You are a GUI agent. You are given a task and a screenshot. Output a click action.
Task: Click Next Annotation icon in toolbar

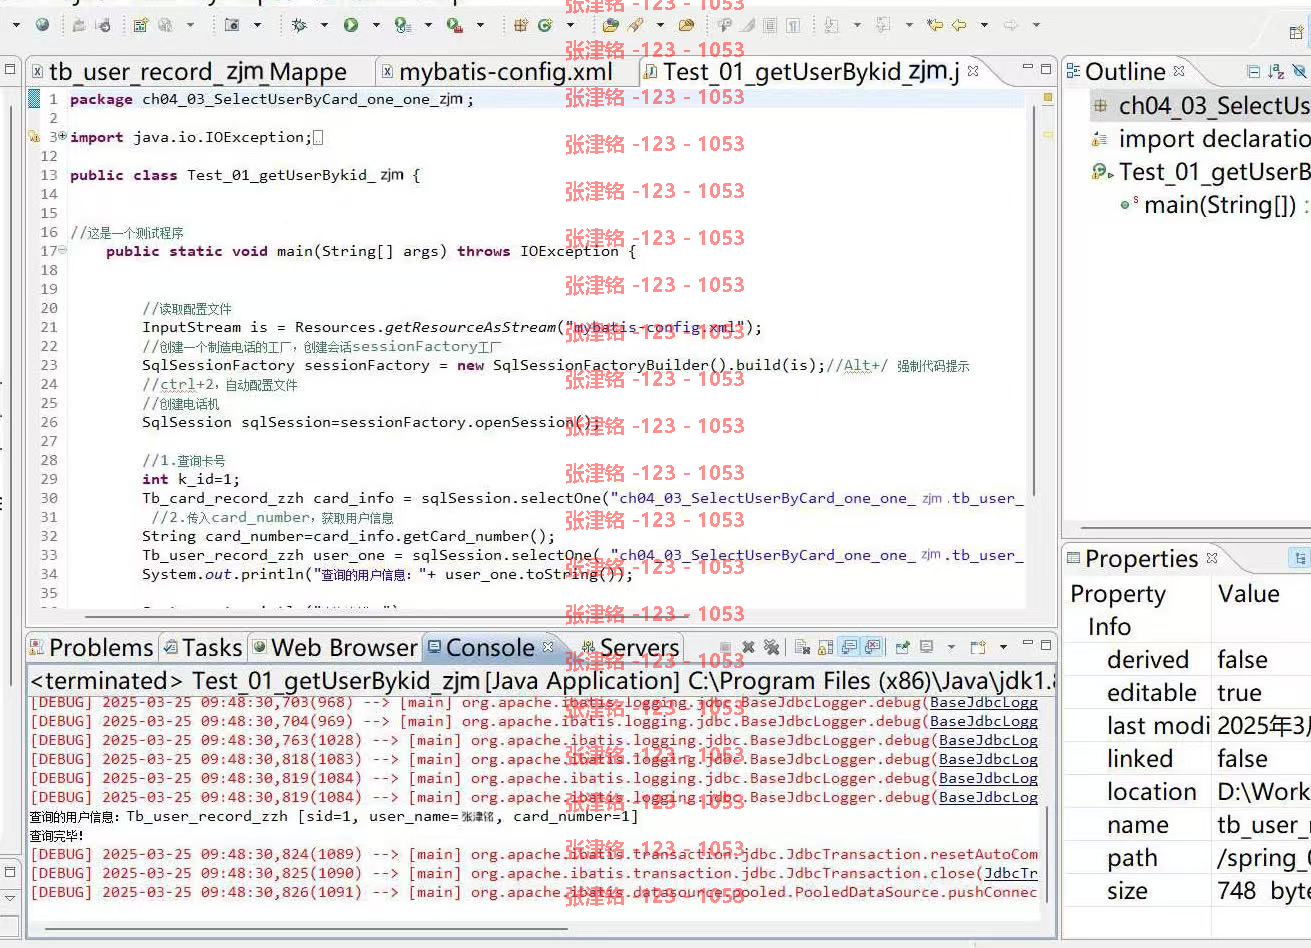tap(832, 25)
